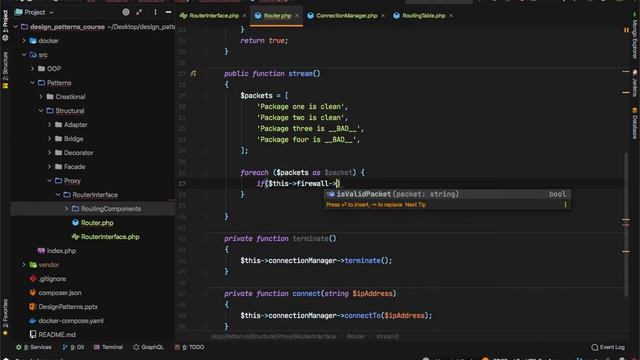640x360 pixels.
Task: Collapse the Patterns folder
Action: tap(32, 83)
